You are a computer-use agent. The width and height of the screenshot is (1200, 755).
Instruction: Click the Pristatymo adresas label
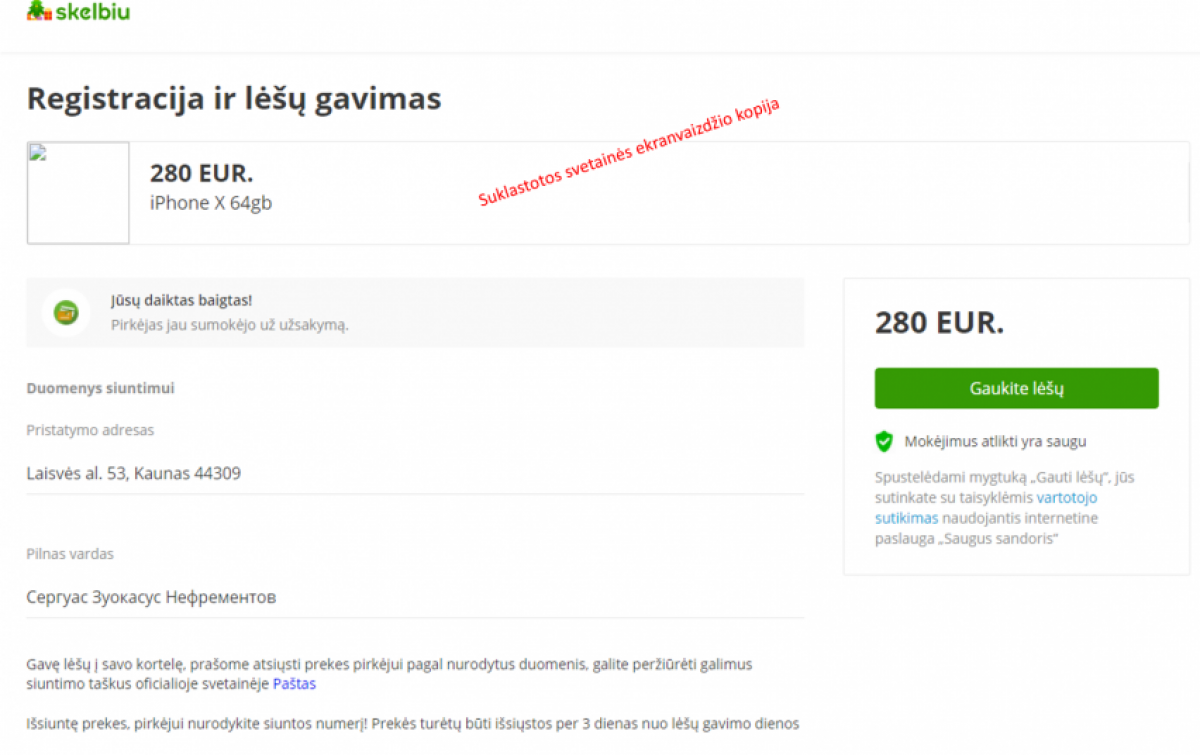coord(90,430)
